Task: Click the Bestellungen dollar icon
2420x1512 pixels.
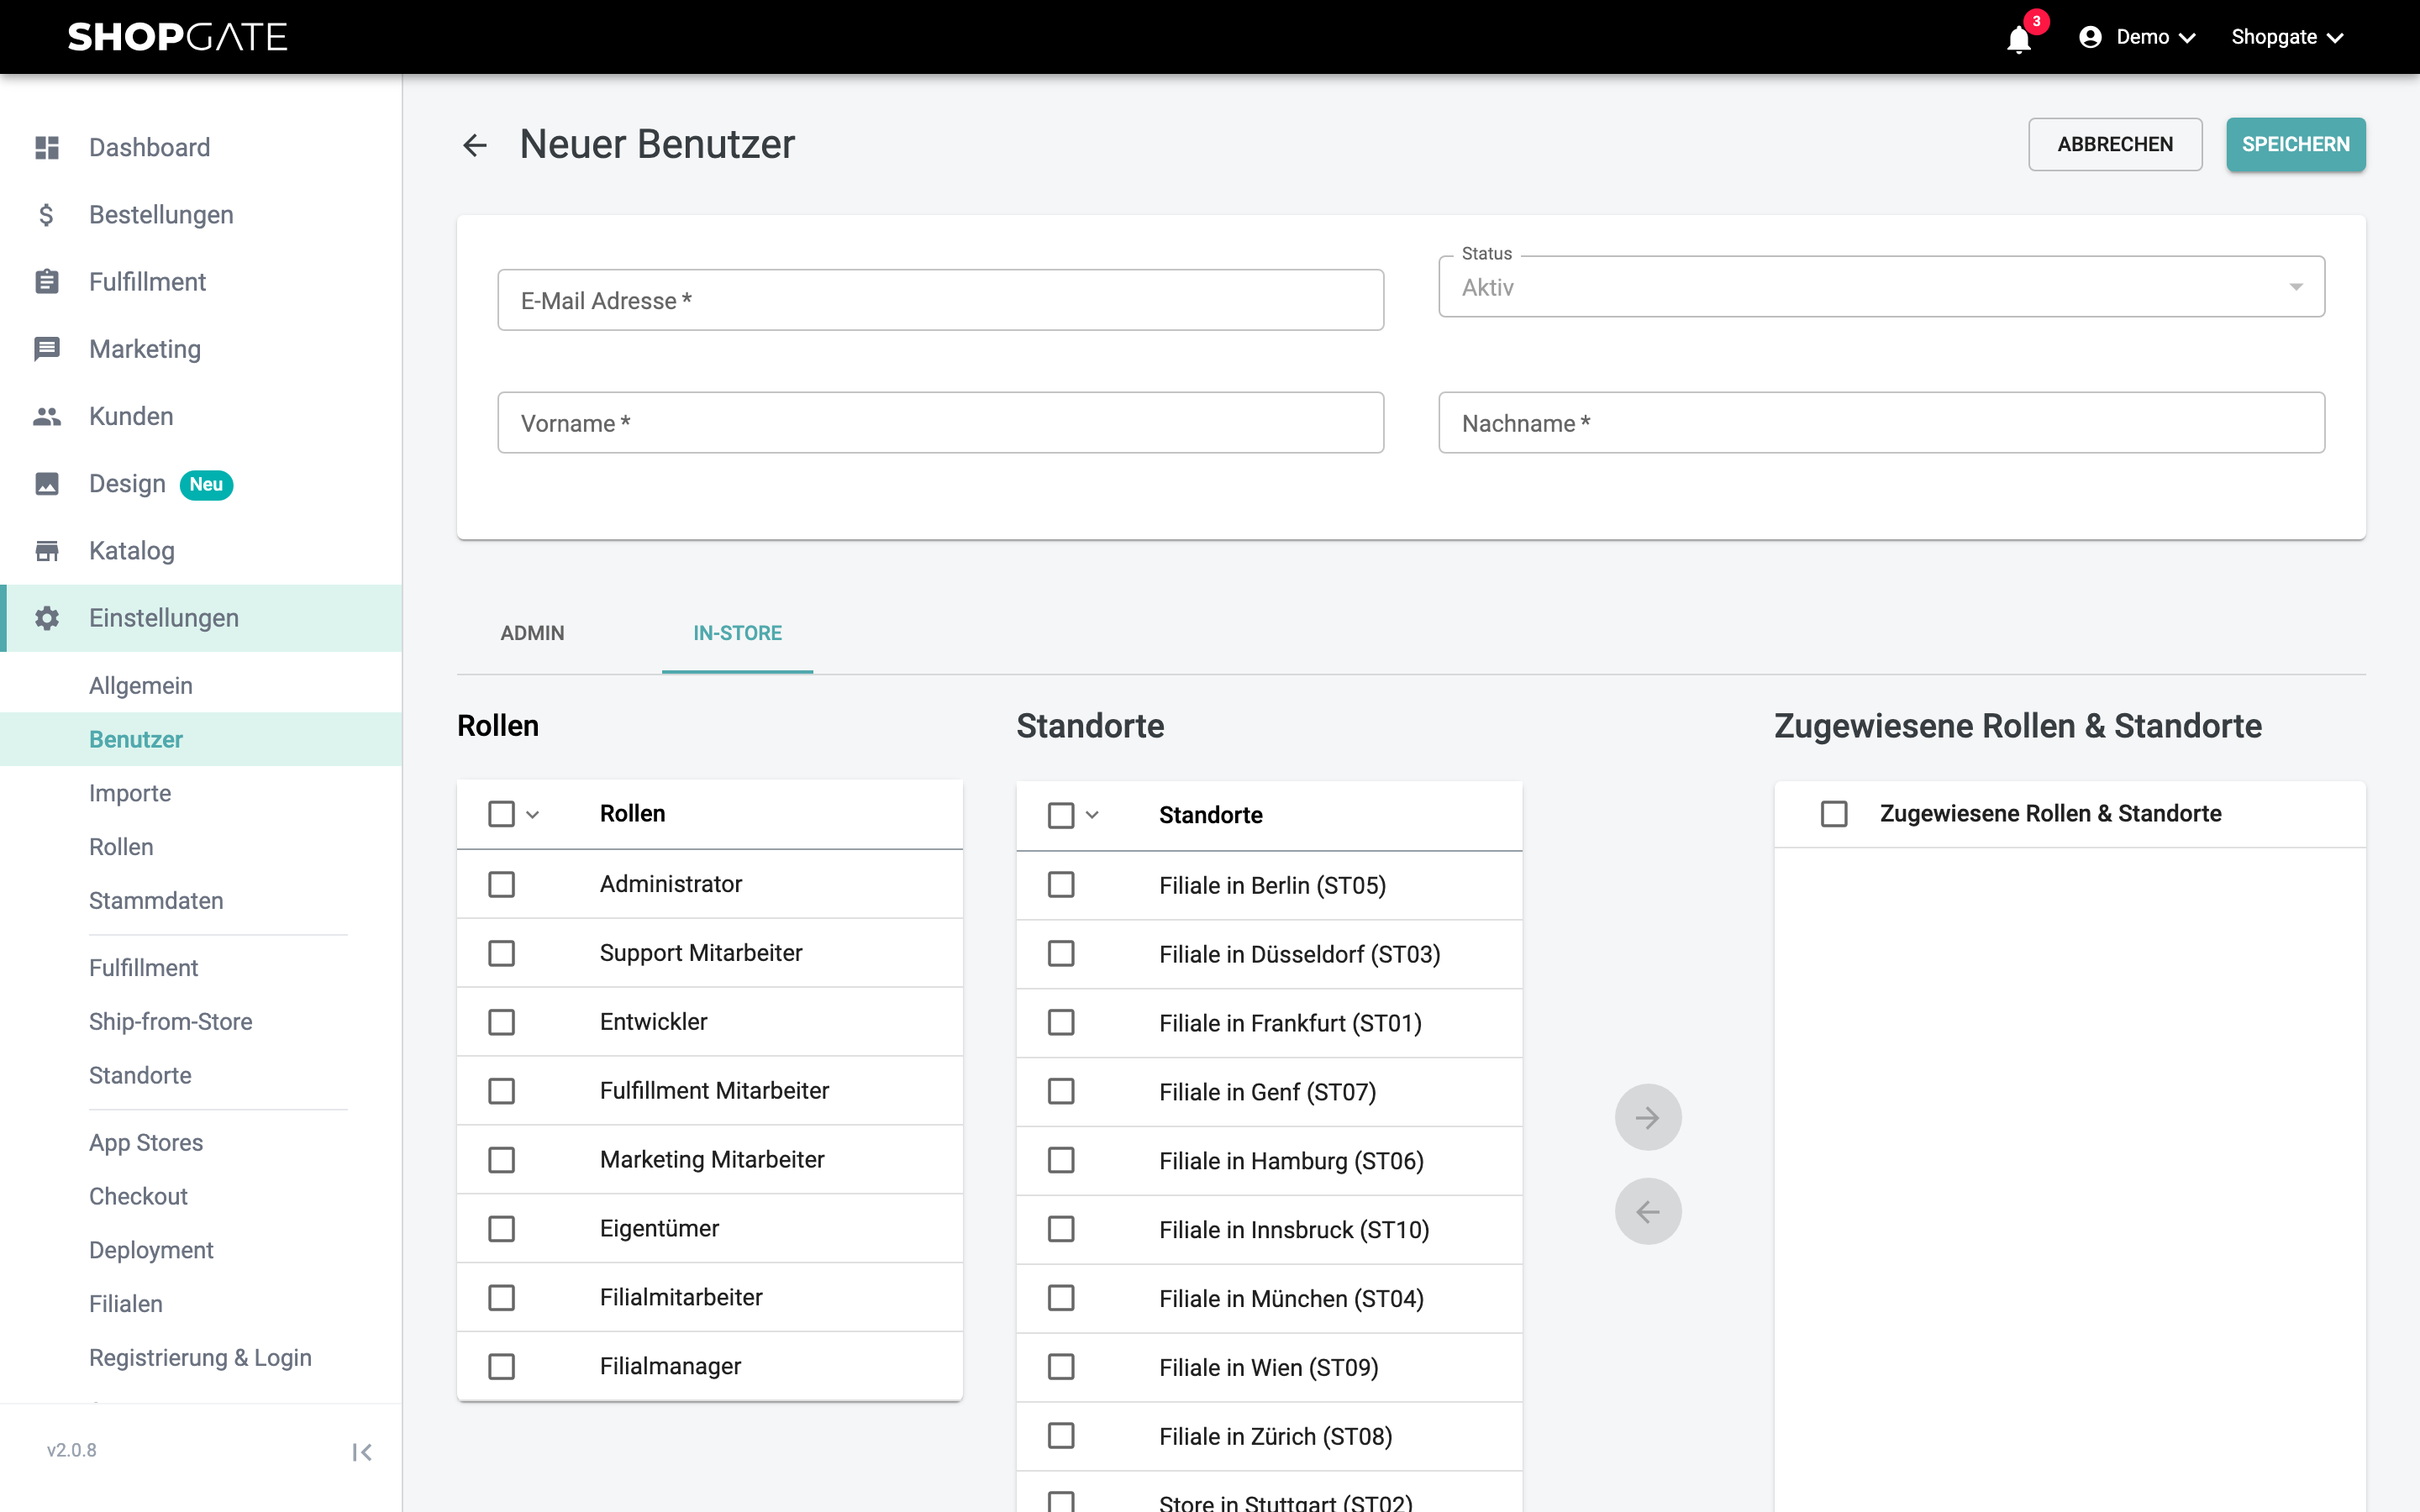Action: 47,214
